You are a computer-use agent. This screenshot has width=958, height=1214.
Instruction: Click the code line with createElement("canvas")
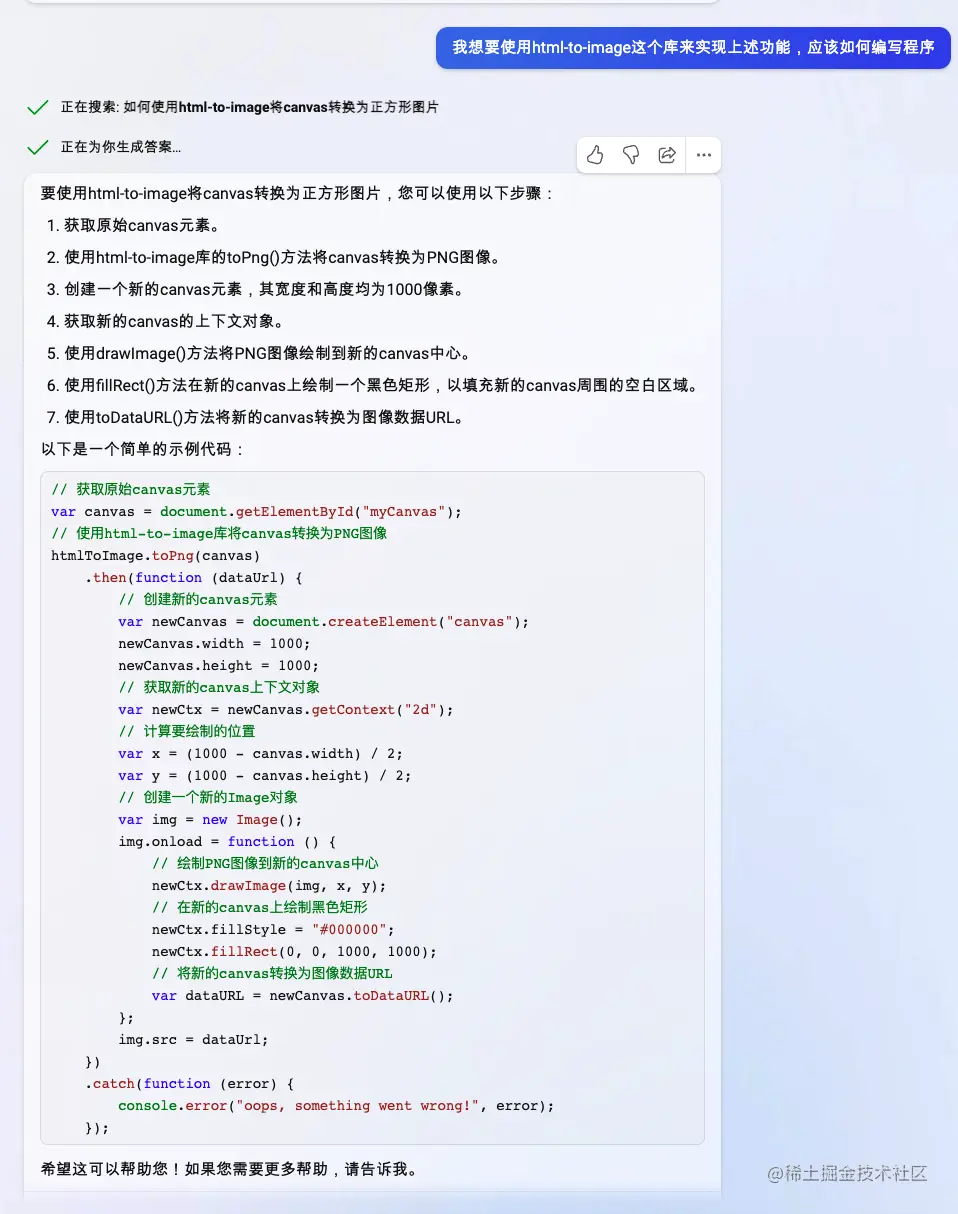tap(324, 621)
